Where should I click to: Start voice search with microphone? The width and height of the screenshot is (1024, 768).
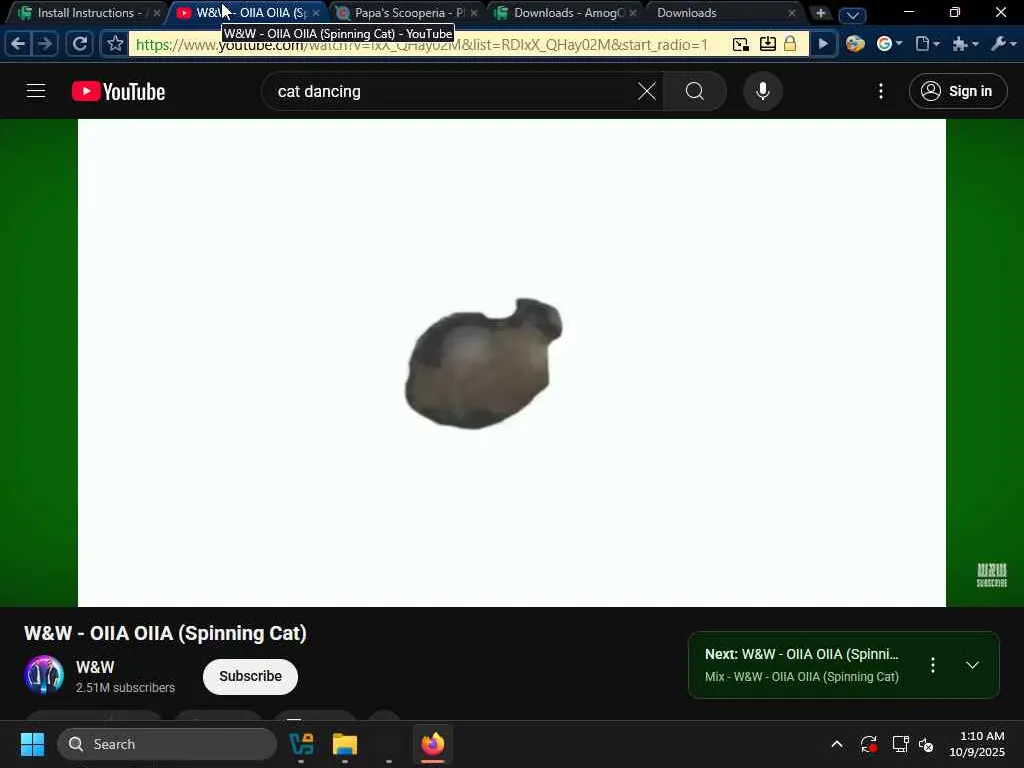763,91
